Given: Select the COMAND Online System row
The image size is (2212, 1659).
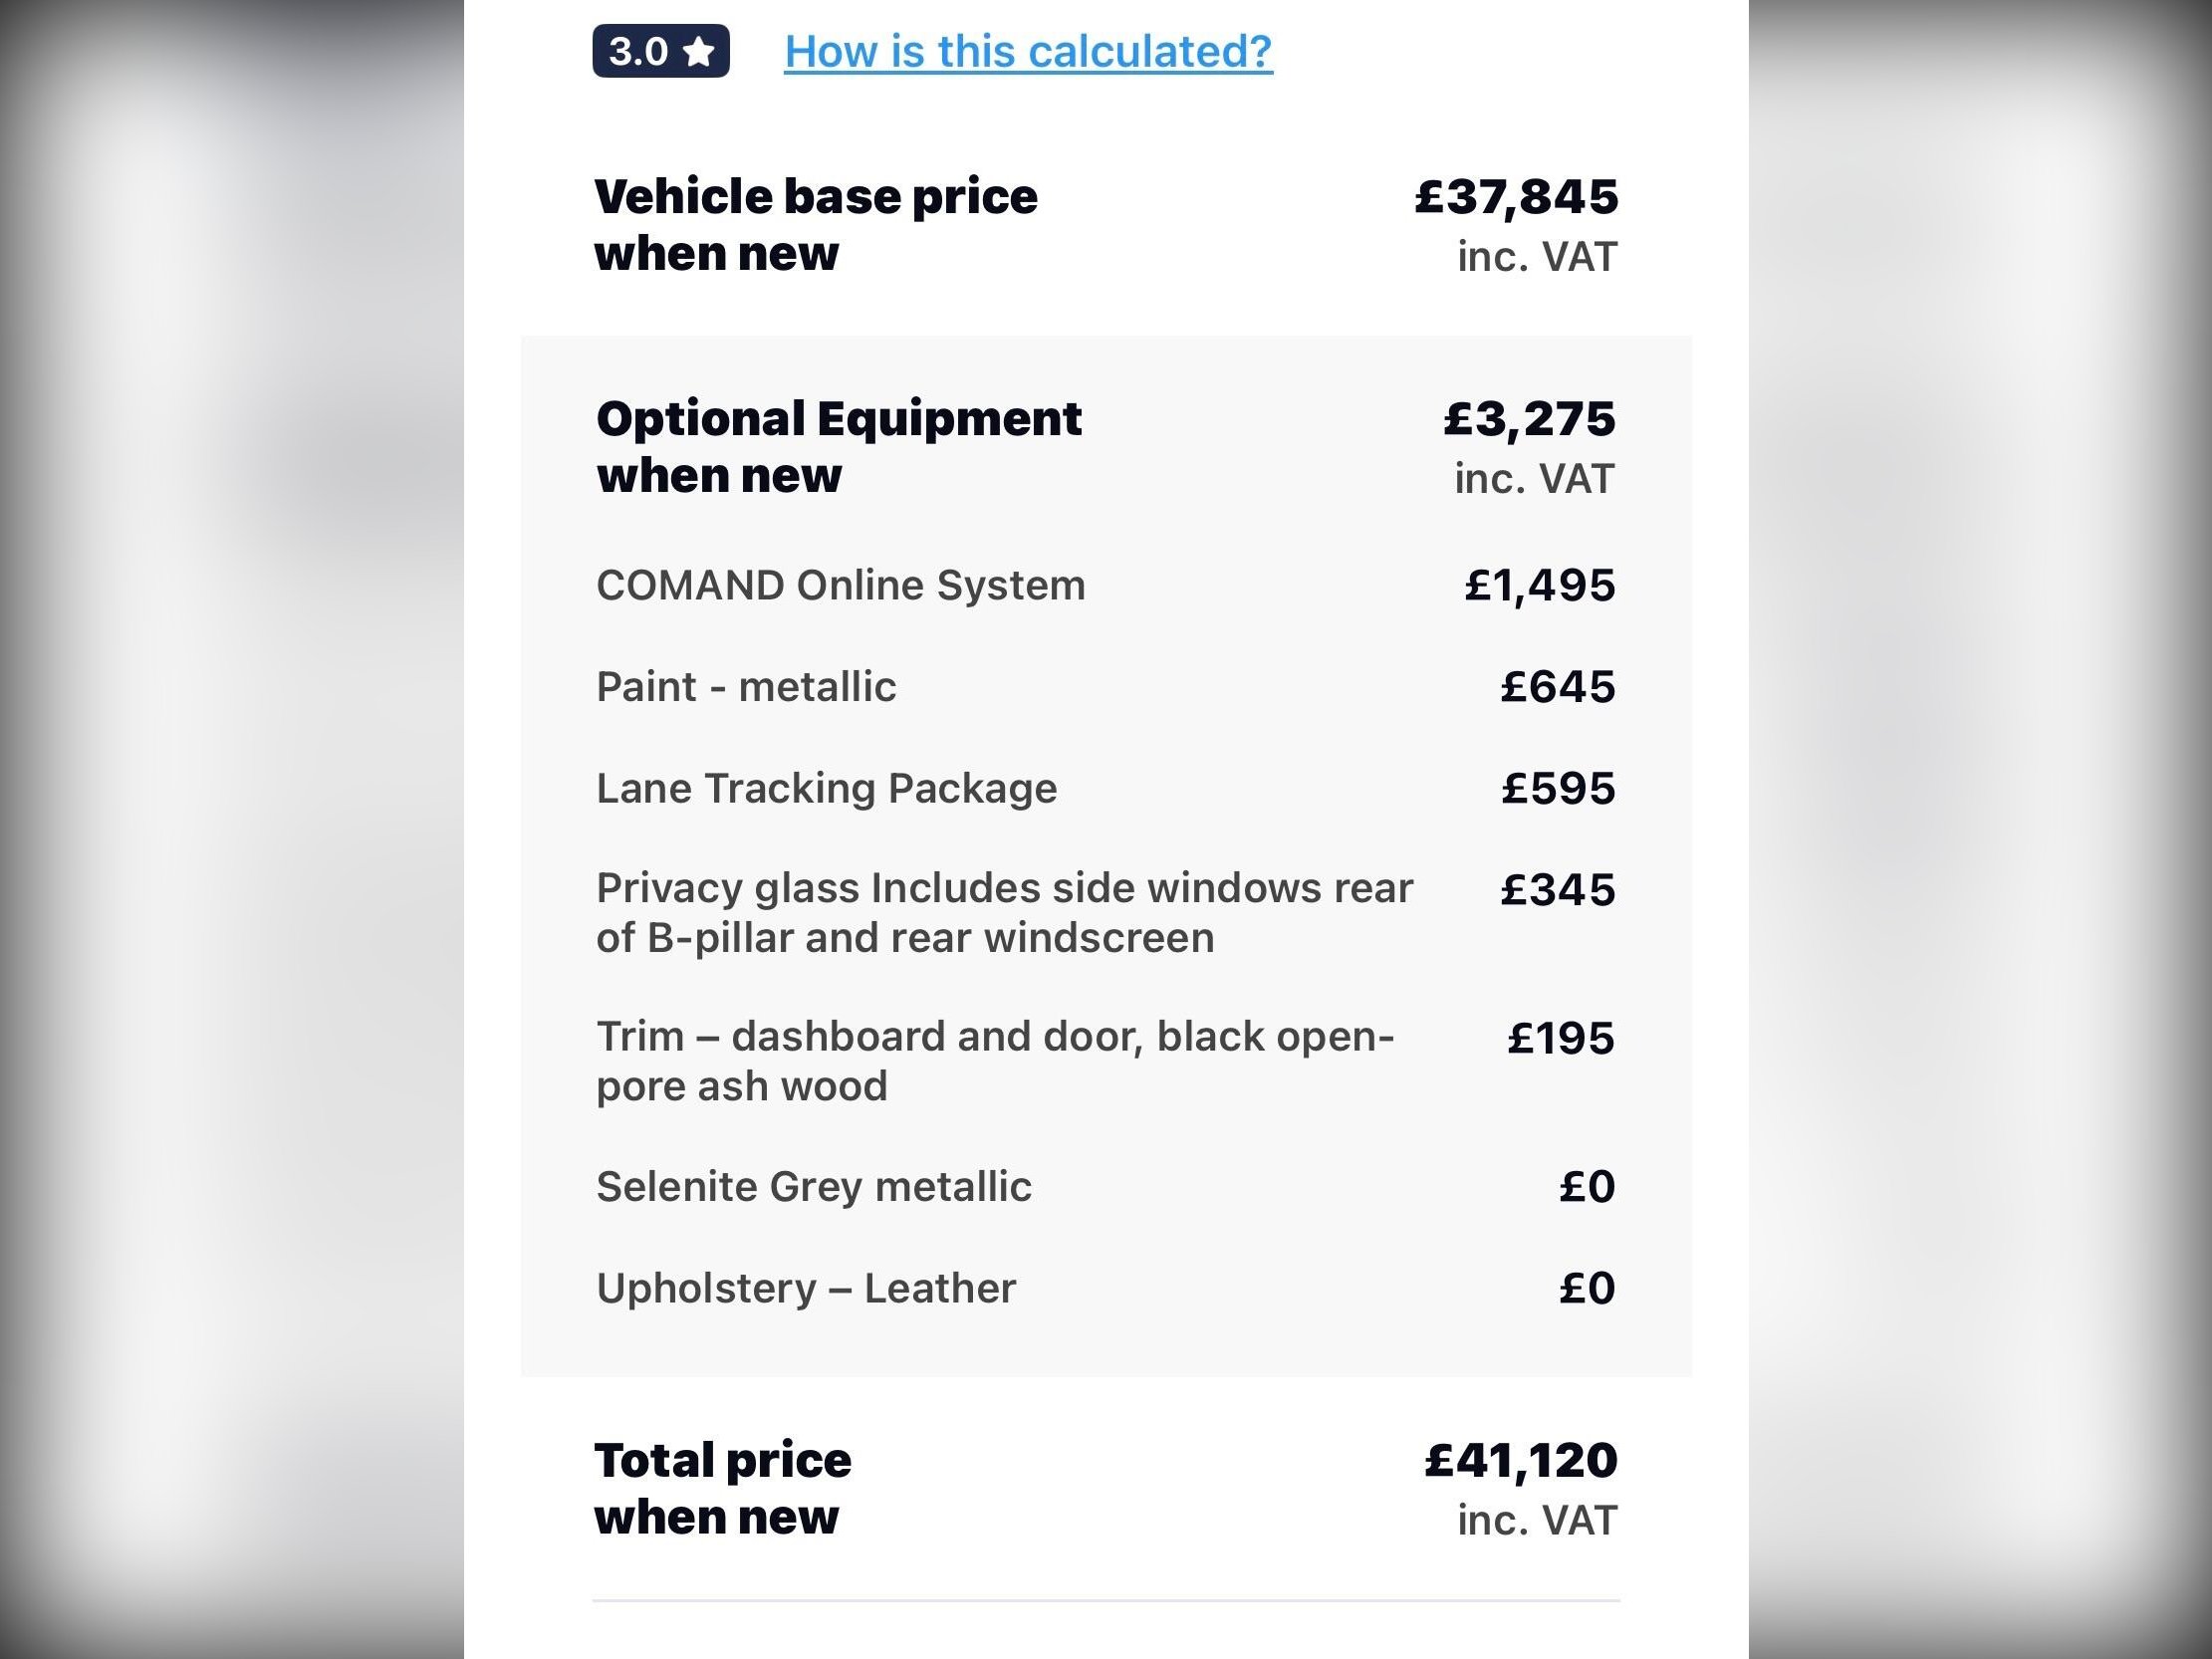Looking at the screenshot, I should [x=840, y=585].
